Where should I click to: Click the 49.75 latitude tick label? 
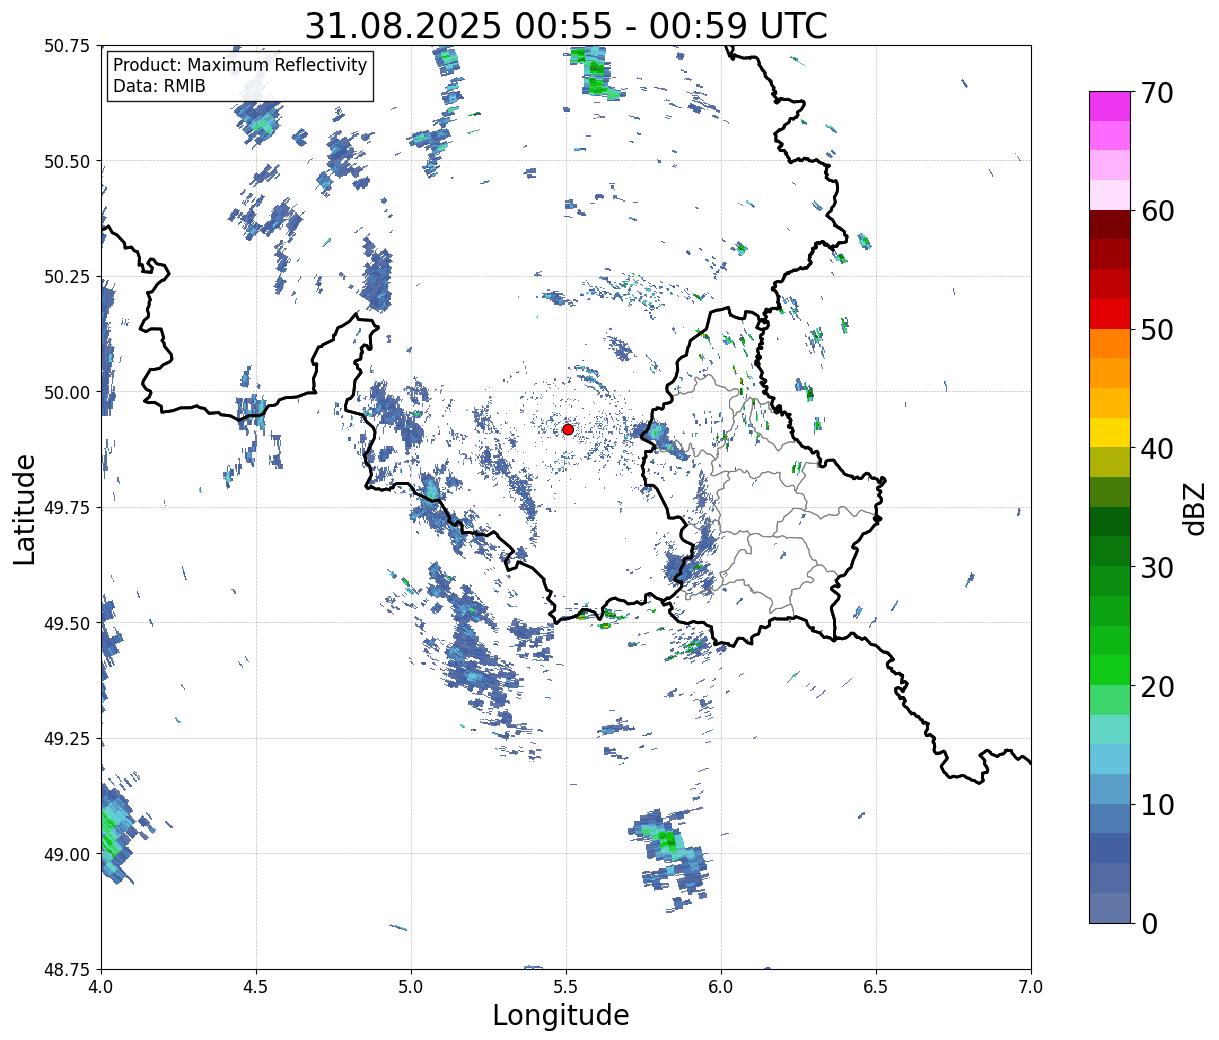point(67,508)
